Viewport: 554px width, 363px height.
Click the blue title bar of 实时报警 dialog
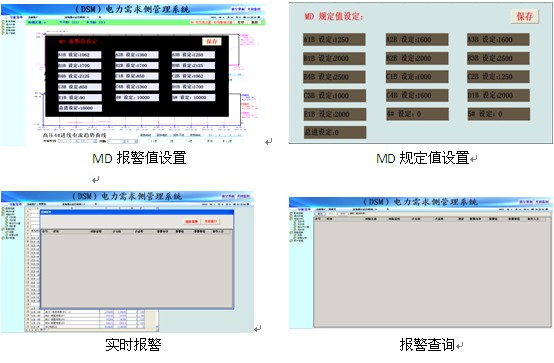(x=137, y=212)
